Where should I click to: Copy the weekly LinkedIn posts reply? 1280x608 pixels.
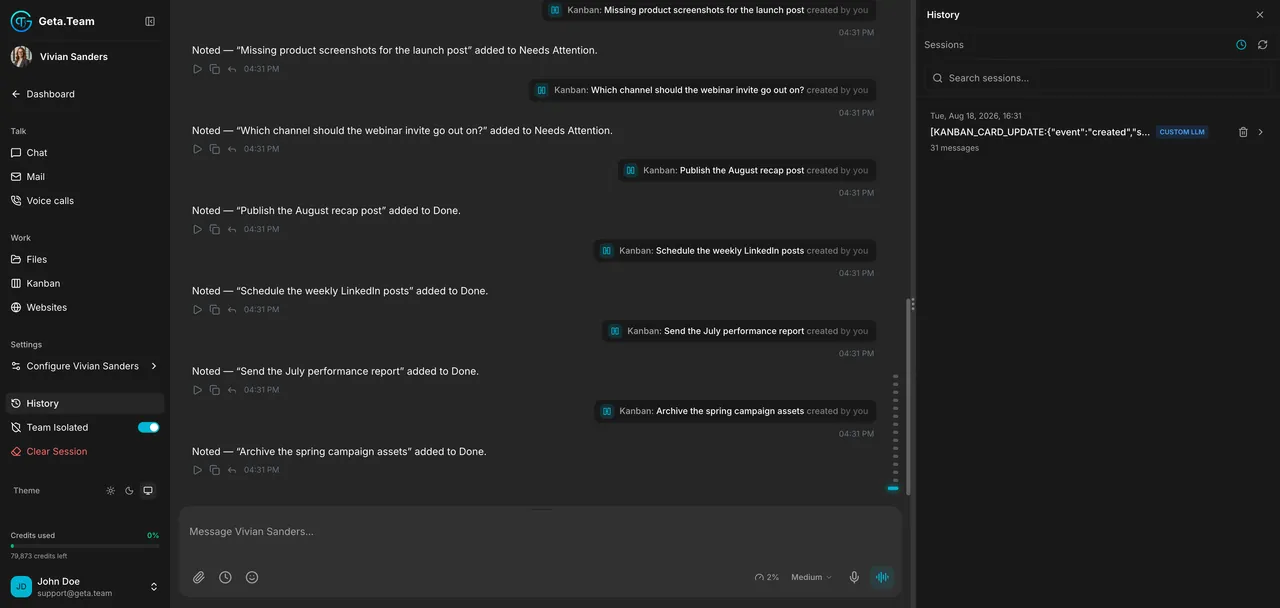214,310
